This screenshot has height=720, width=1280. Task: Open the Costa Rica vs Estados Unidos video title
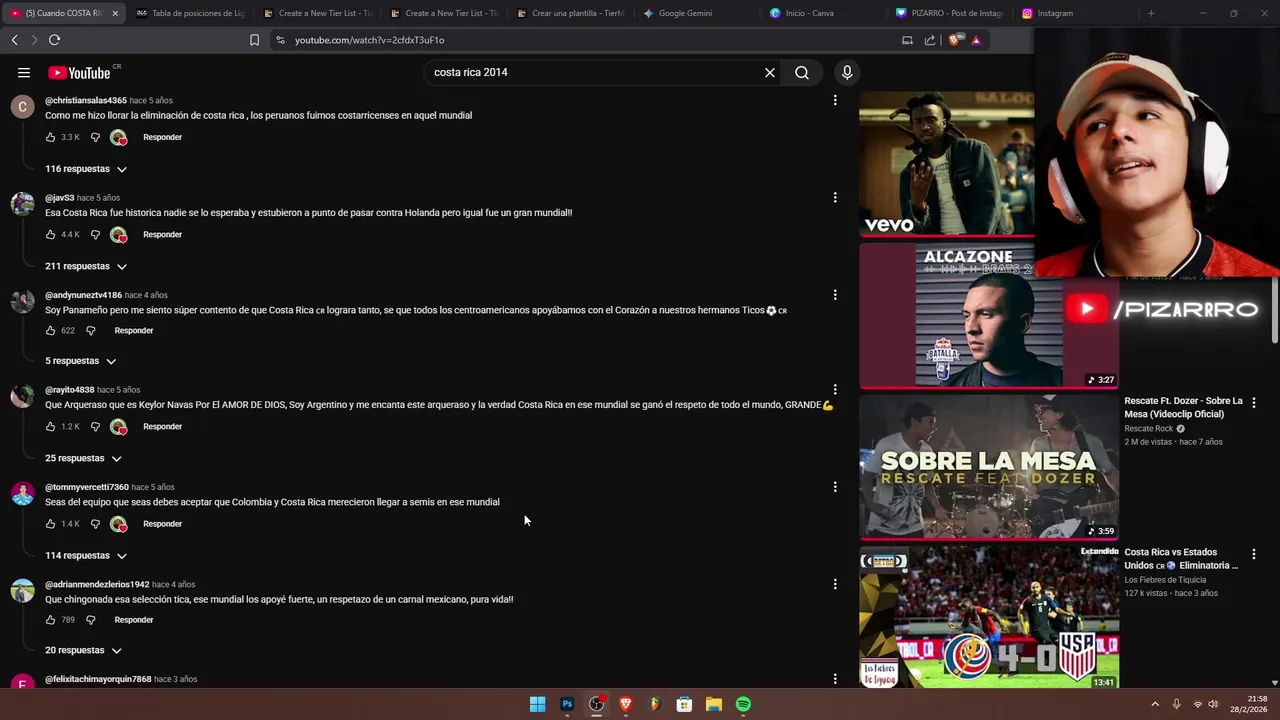coord(1183,558)
